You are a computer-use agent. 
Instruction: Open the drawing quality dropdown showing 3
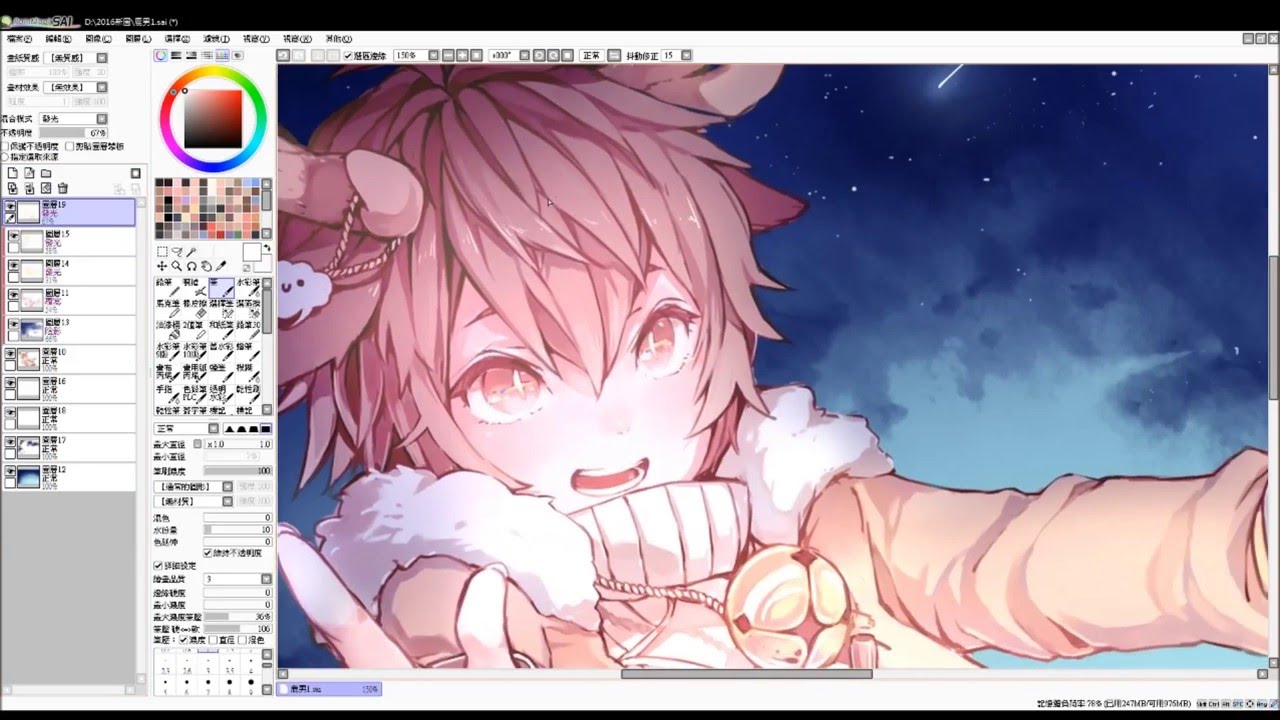266,579
